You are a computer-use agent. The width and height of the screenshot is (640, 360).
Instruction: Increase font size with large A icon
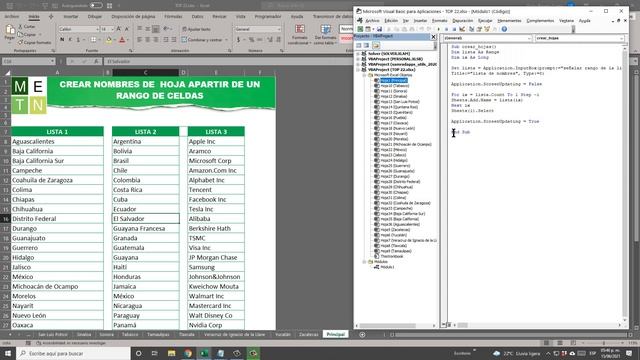[x=119, y=29]
